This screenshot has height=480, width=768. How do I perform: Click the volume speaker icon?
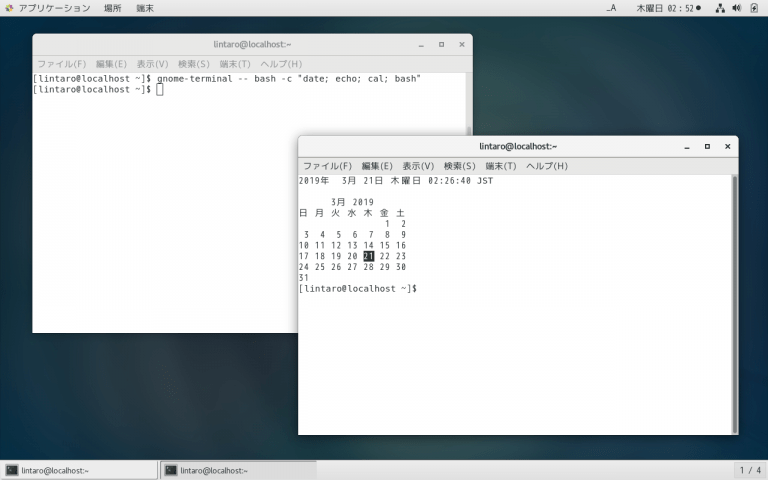click(736, 8)
